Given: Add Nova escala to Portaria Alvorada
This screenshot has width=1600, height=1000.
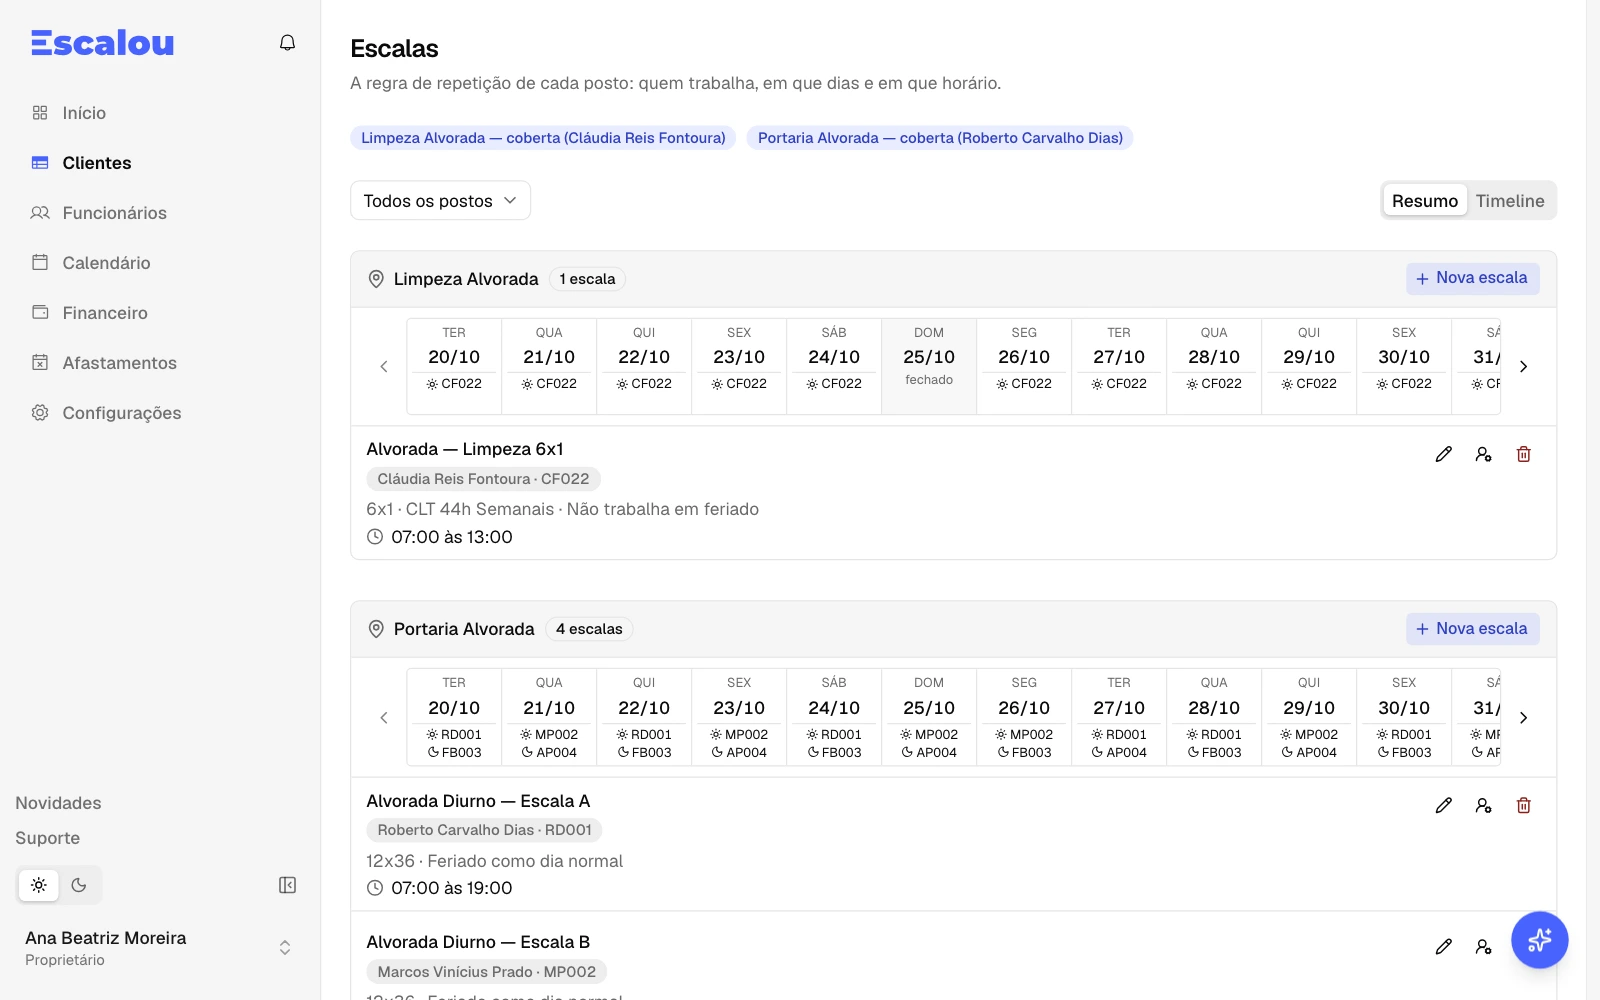Looking at the screenshot, I should click(1472, 629).
